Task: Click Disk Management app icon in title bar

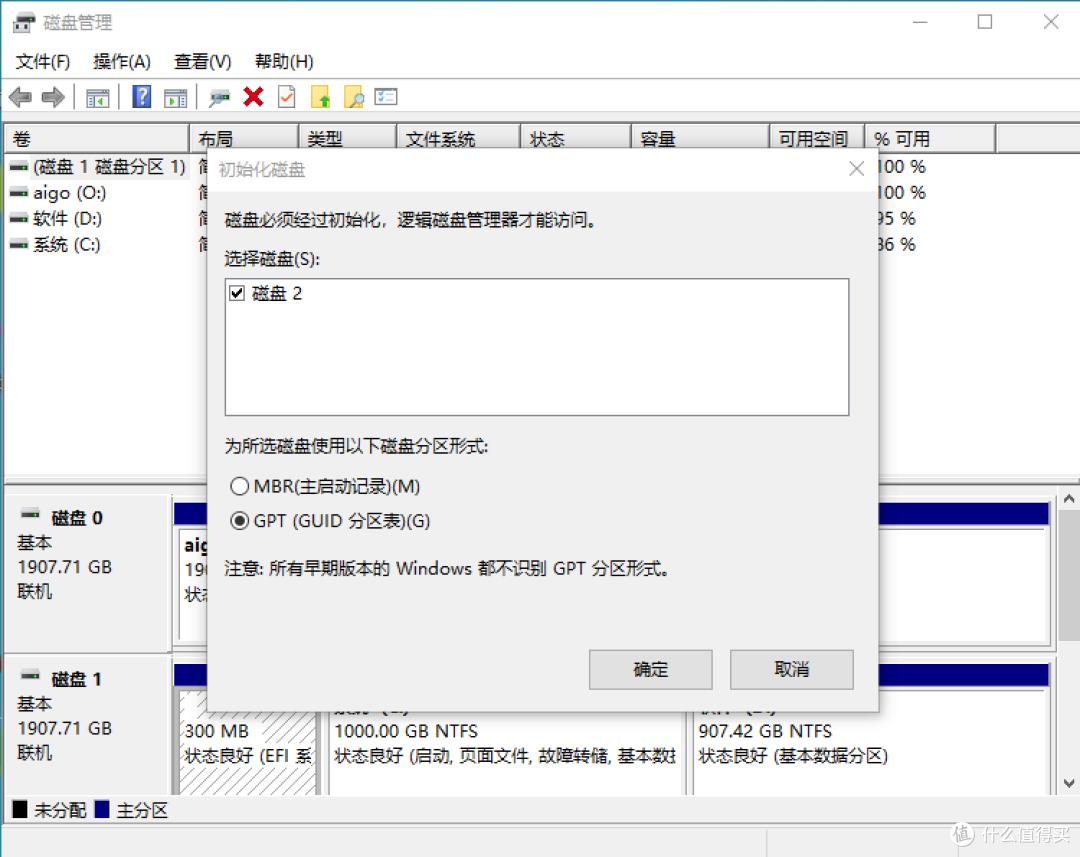Action: pos(23,23)
